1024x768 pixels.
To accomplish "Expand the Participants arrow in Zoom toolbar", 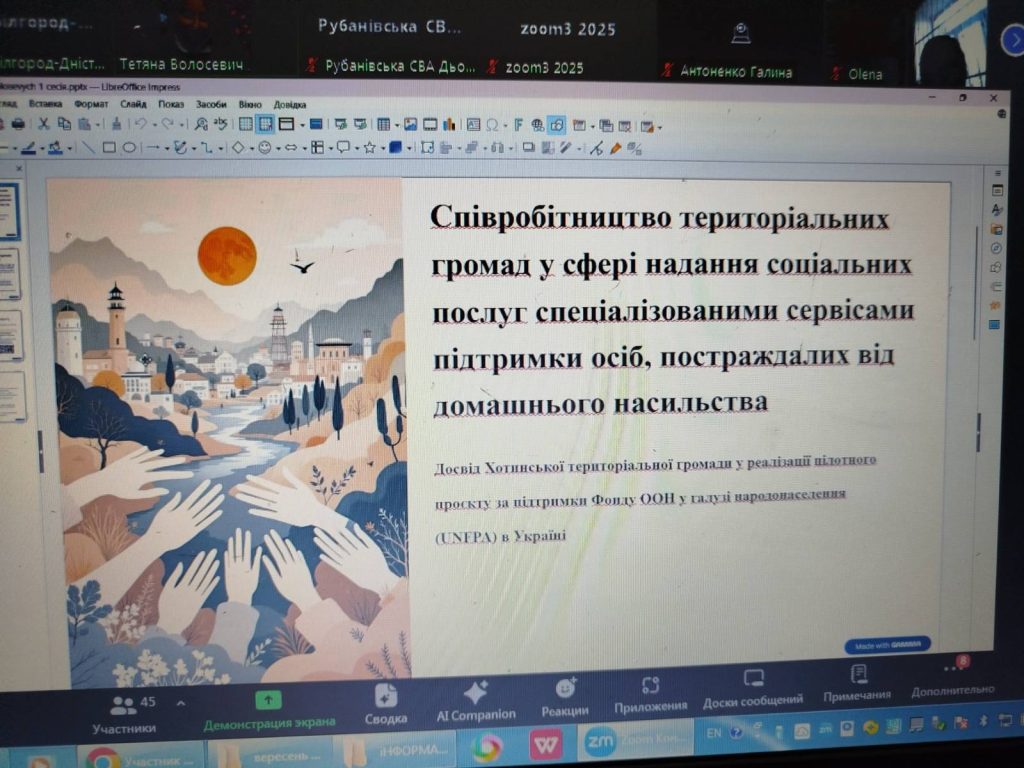I will 180,703.
